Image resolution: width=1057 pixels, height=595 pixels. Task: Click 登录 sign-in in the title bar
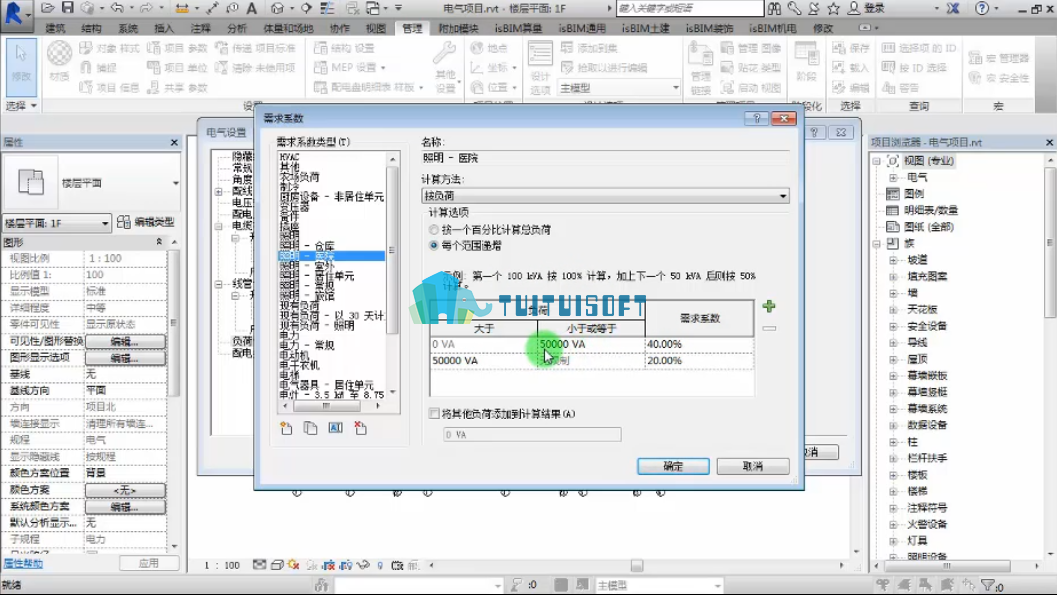point(874,8)
